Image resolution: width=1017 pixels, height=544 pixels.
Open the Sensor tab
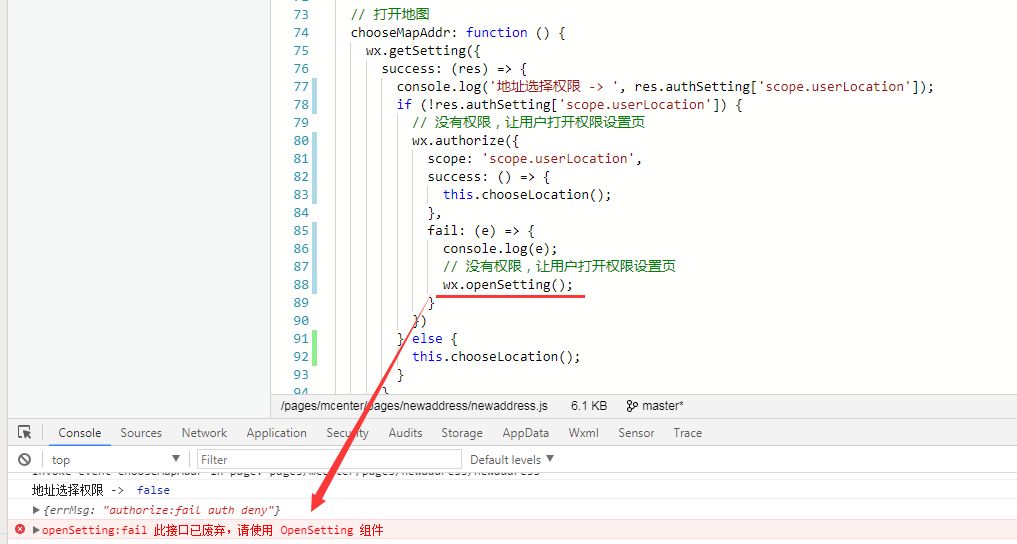coord(636,432)
